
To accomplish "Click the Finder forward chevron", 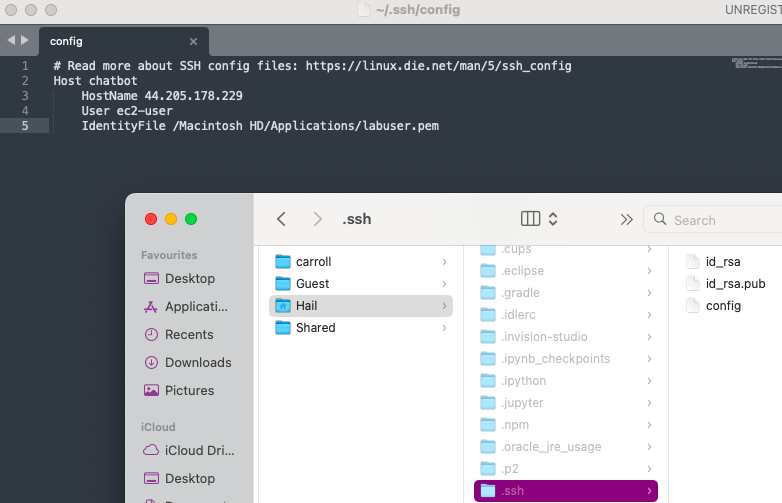I will tap(317, 219).
